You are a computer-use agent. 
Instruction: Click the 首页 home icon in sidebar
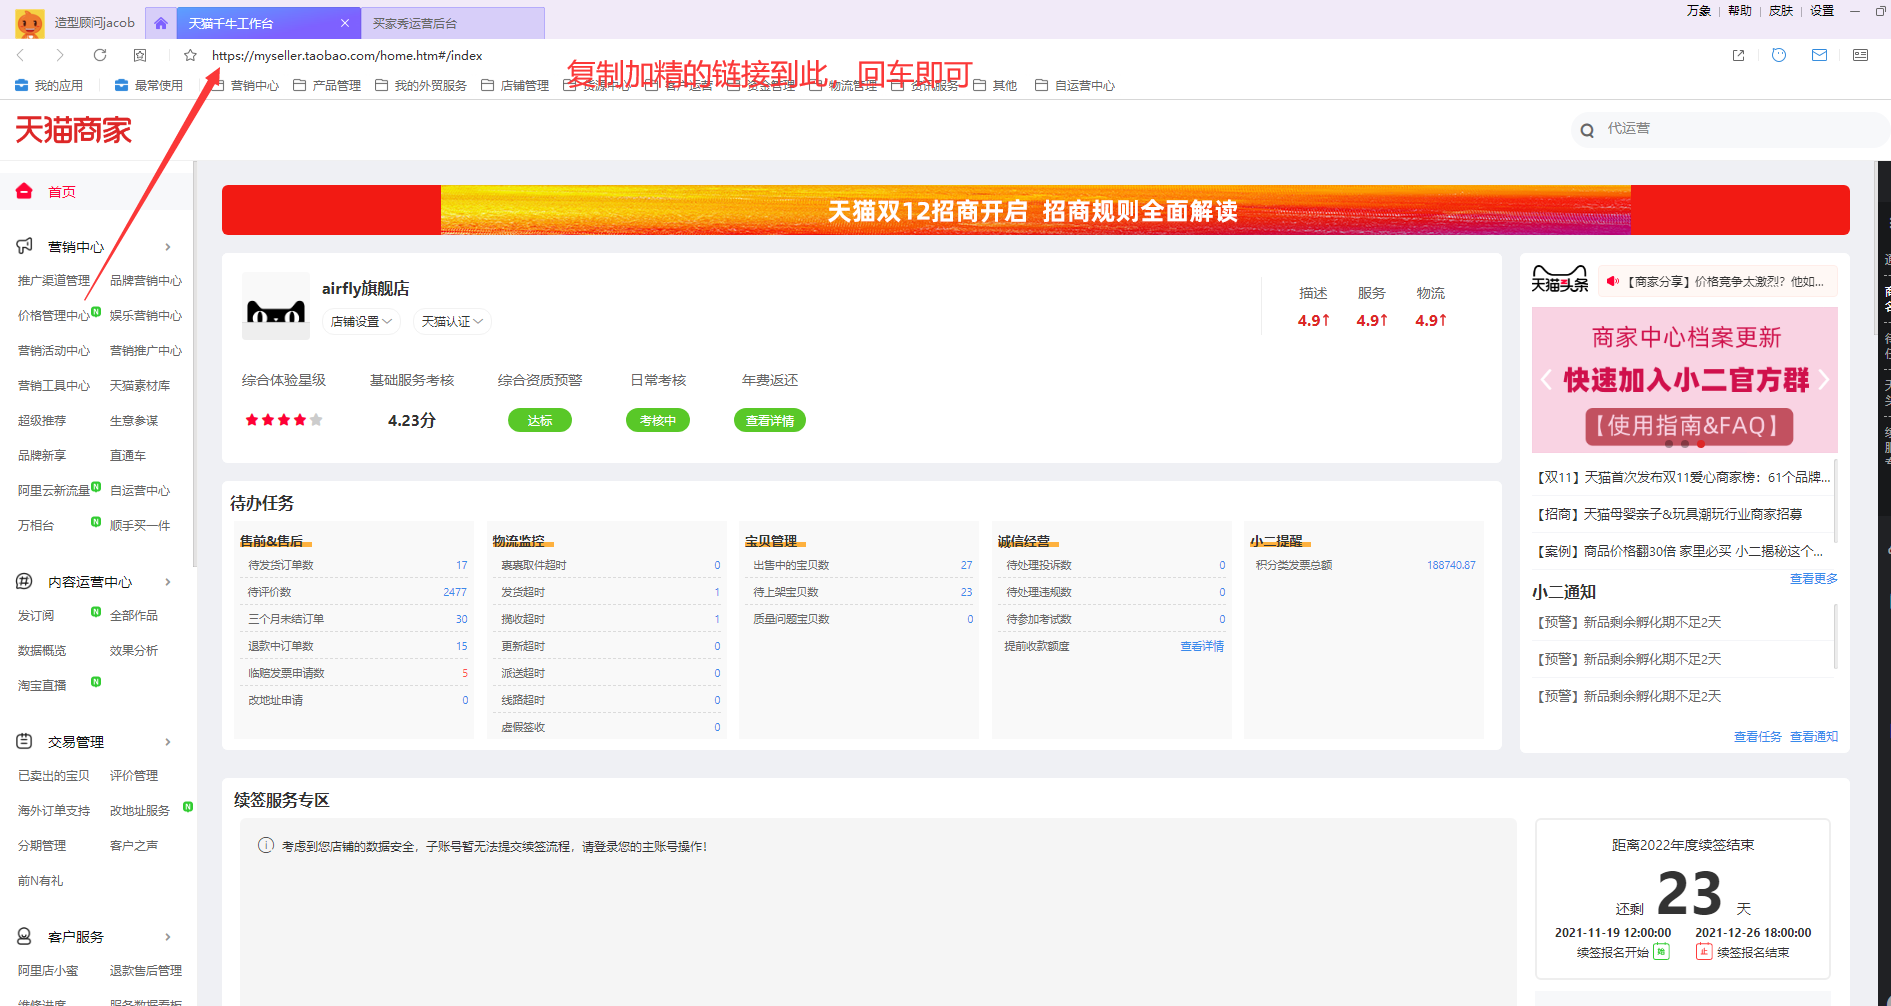[x=24, y=191]
